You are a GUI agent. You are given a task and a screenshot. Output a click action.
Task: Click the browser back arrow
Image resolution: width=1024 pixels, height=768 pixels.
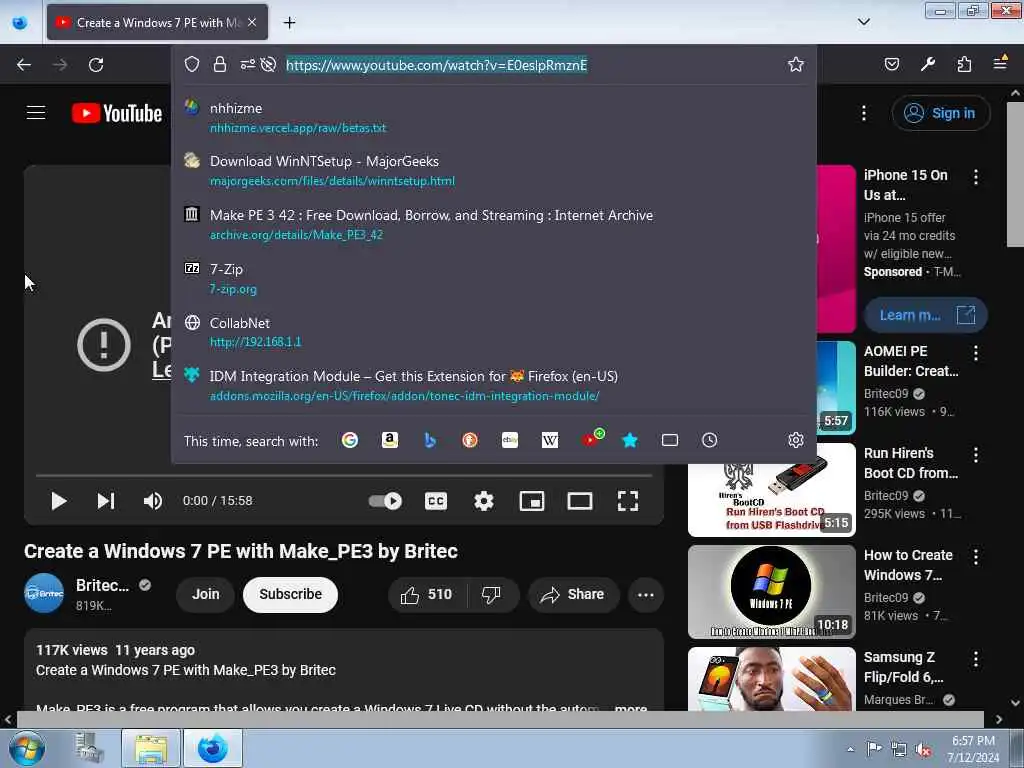click(24, 65)
